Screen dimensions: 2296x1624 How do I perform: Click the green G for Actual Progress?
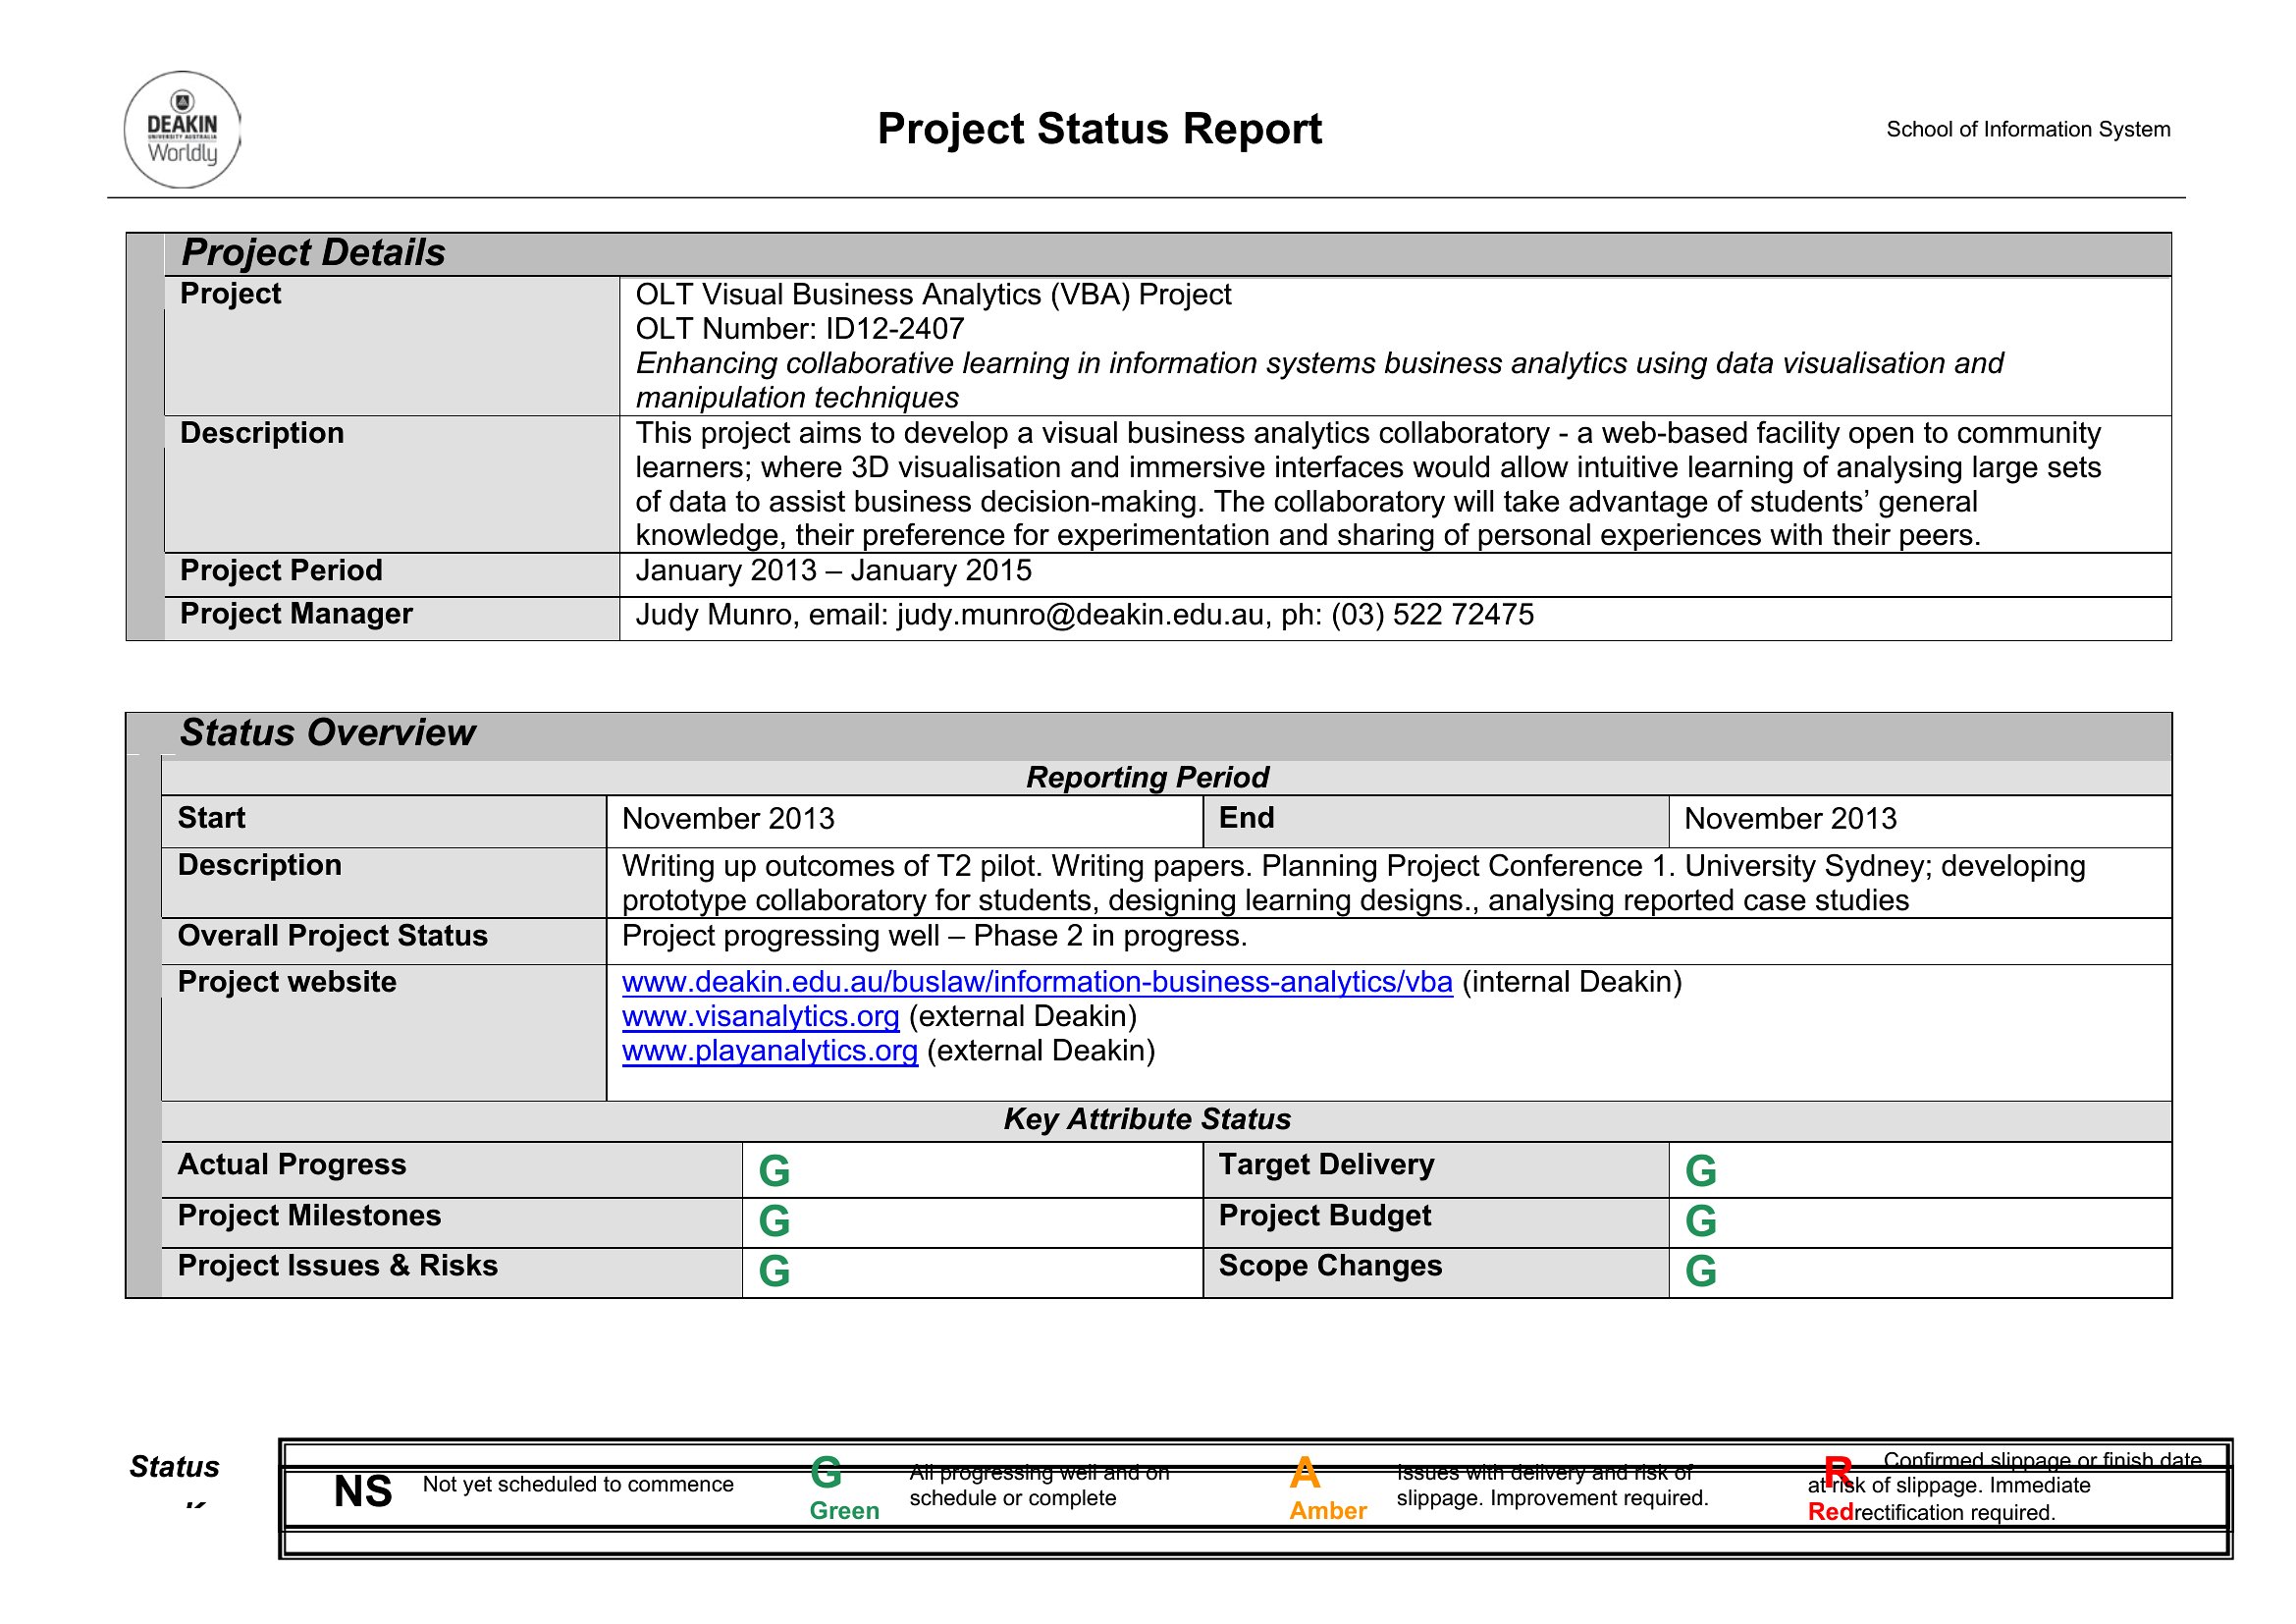tap(774, 1171)
